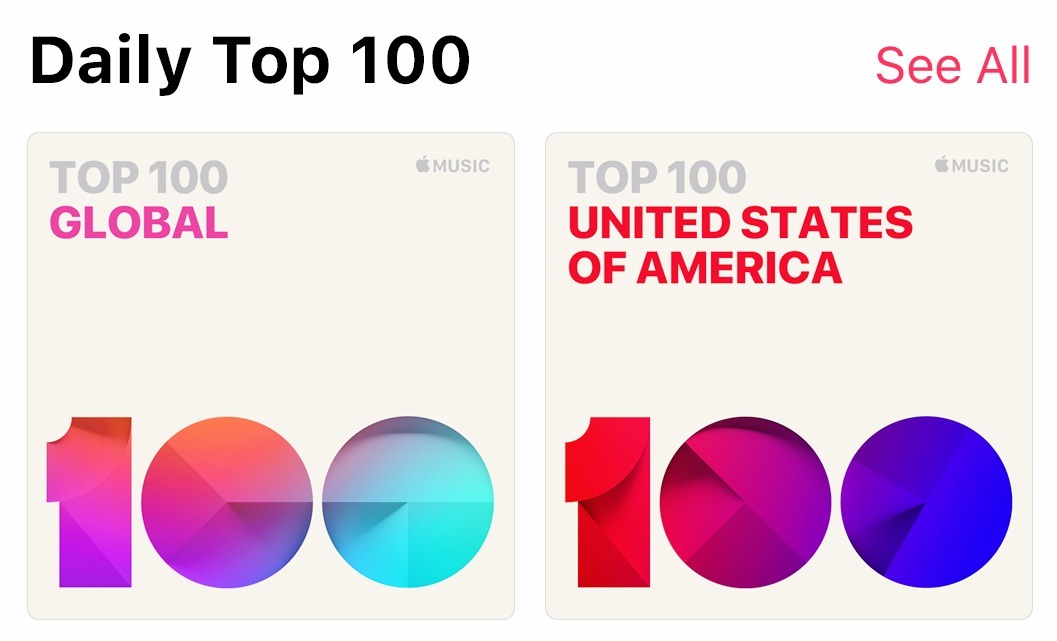1057x641 pixels.
Task: Click Apple Music logo on United States card
Action: click(971, 165)
